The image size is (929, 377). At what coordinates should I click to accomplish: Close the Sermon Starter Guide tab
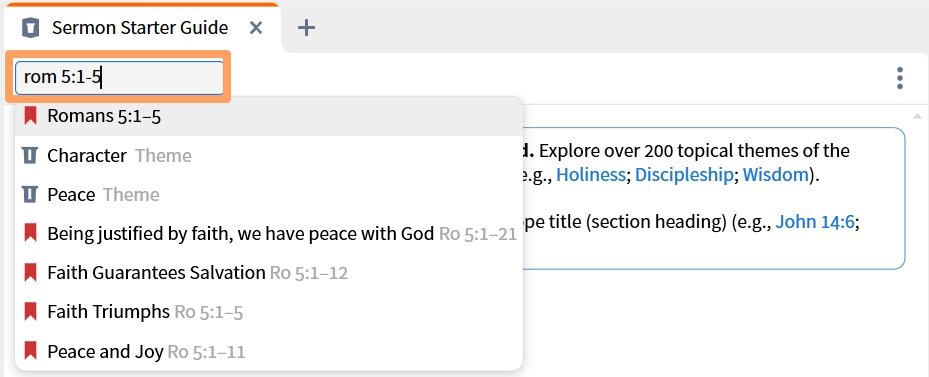(255, 27)
